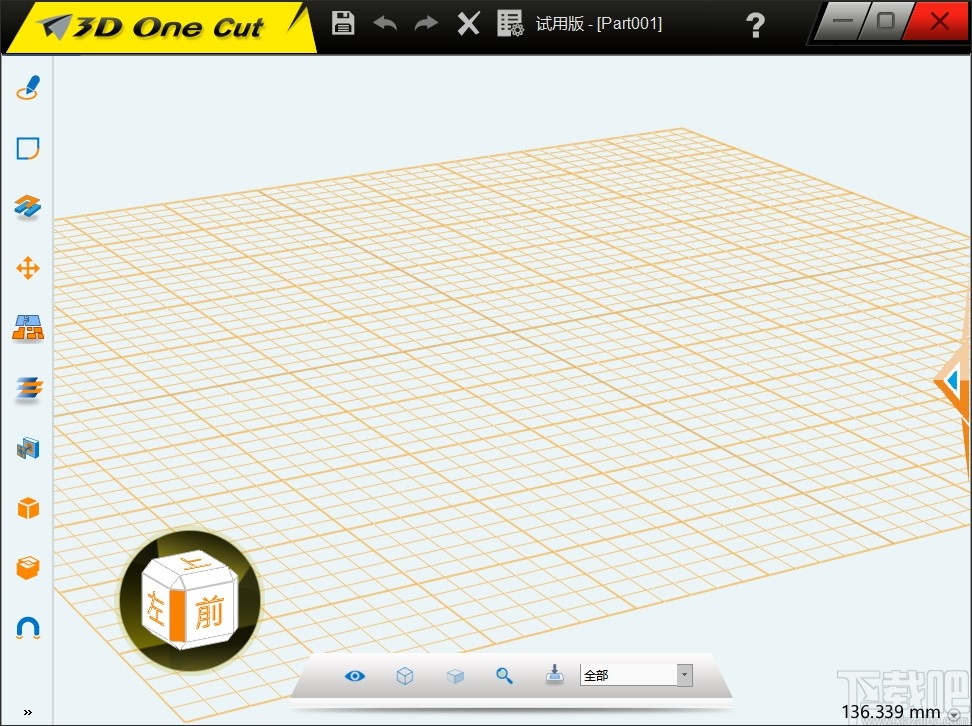Click the export-to-printer icon in bottom toolbar
The width and height of the screenshot is (972, 726).
554,675
